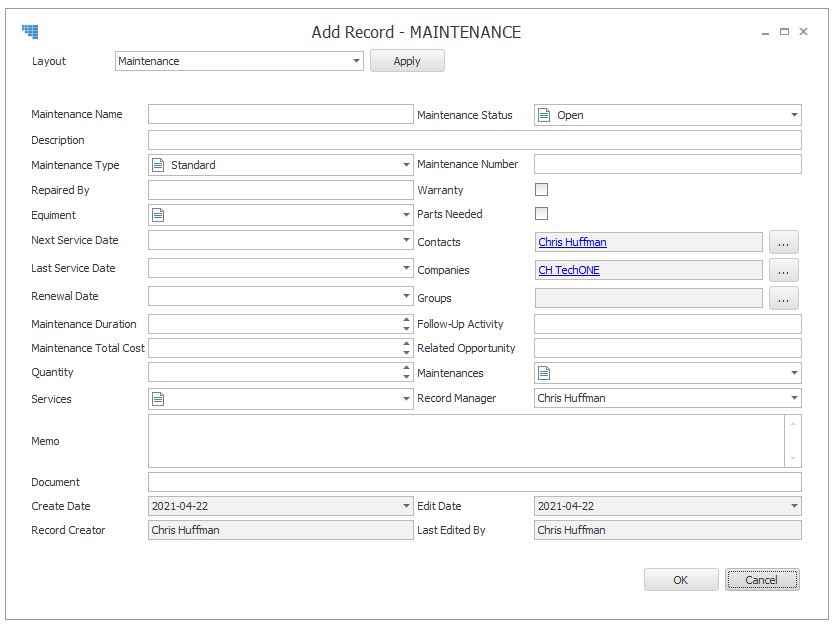The height and width of the screenshot is (630, 839).
Task: Check the Parts Needed checkbox
Action: tap(542, 213)
